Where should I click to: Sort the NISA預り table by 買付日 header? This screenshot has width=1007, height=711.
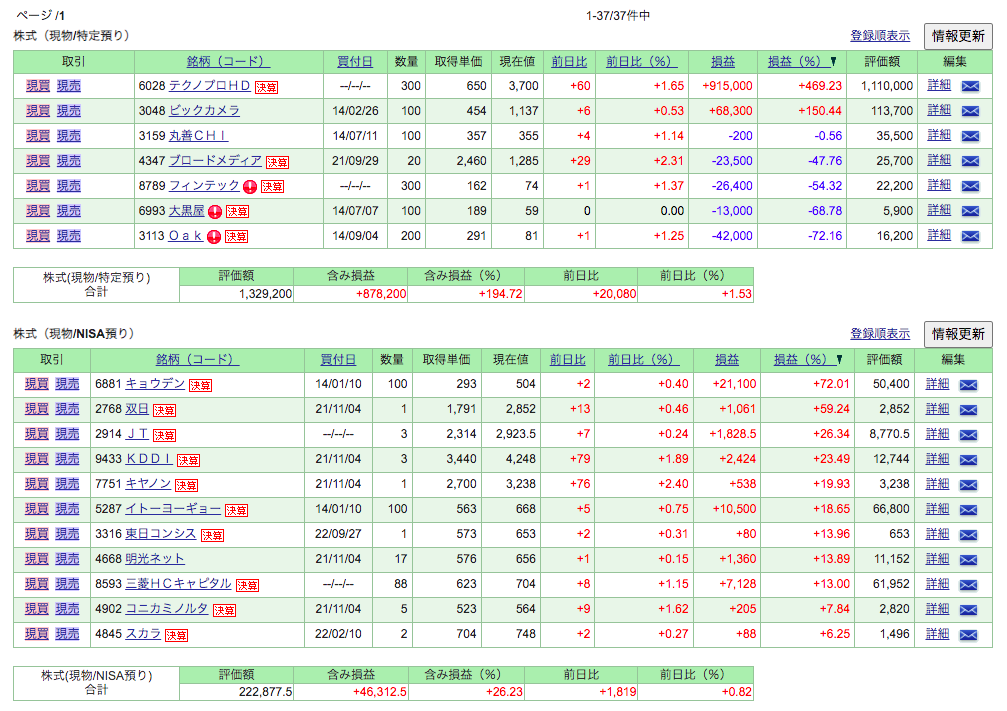click(x=338, y=360)
